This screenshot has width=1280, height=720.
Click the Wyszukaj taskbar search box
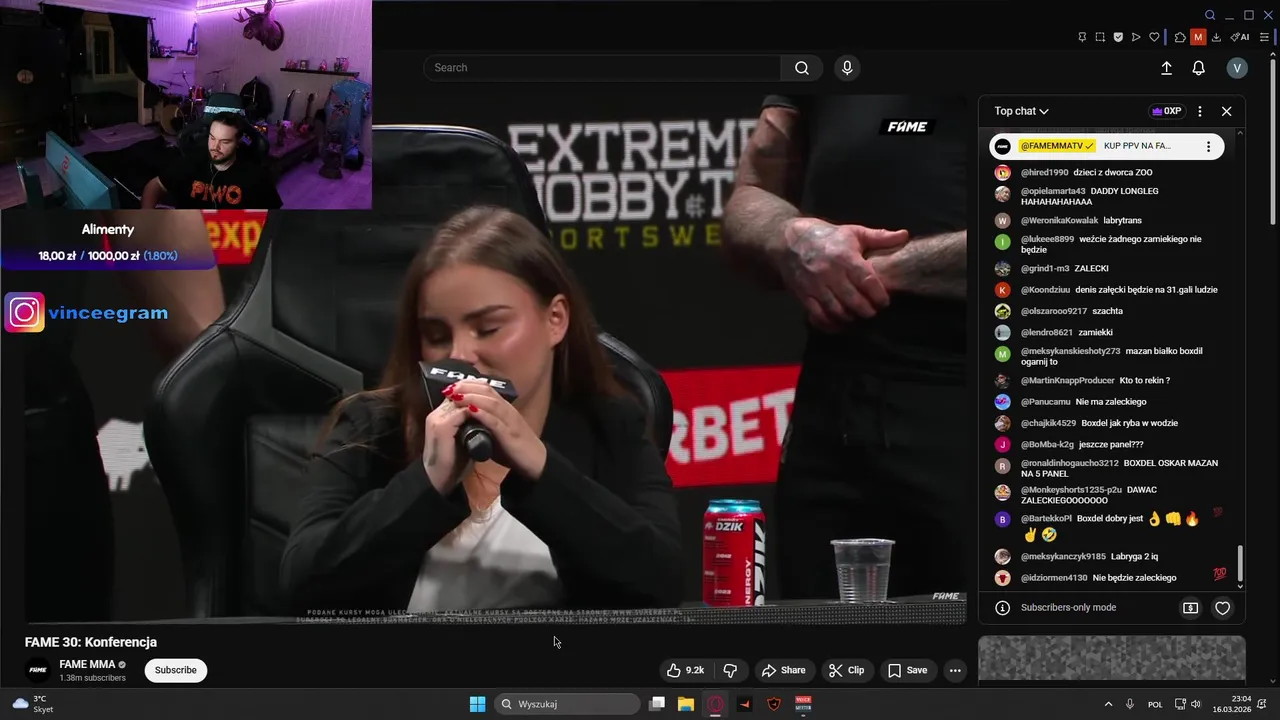568,704
